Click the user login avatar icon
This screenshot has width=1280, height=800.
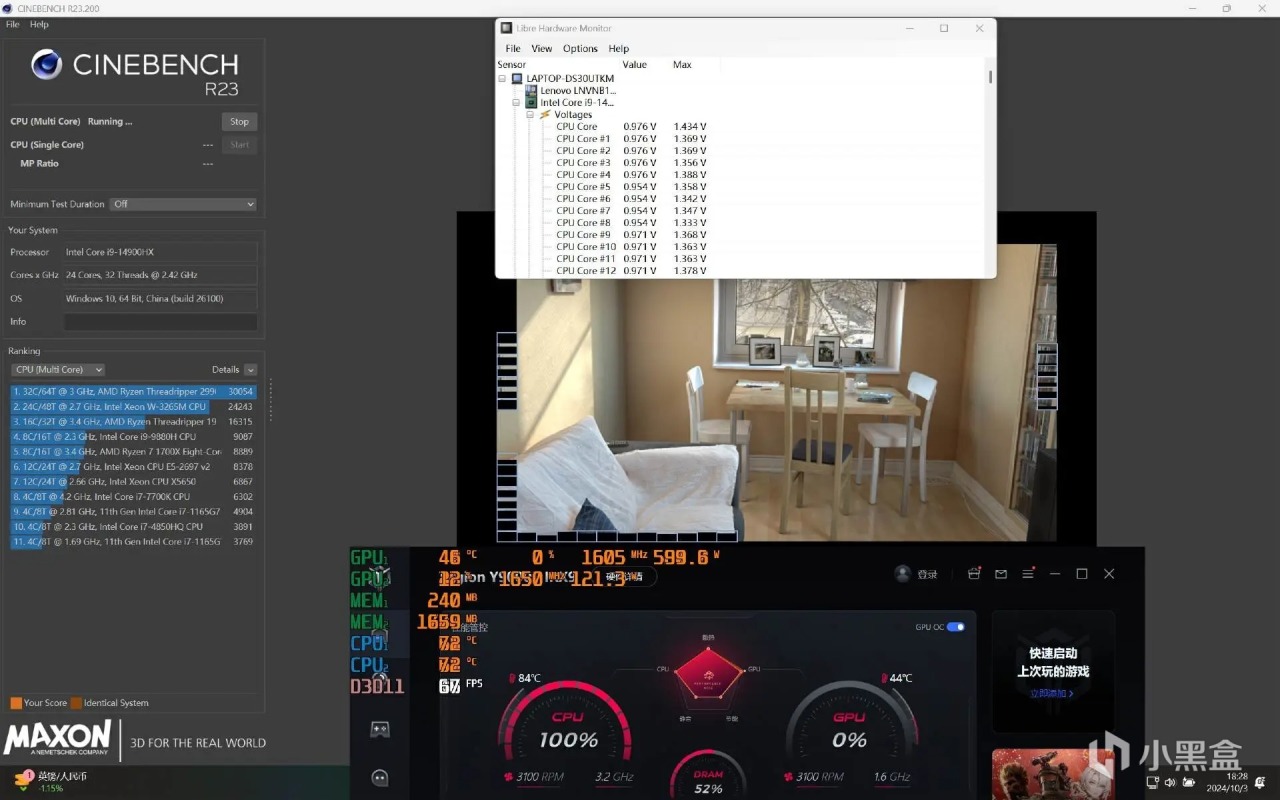tap(903, 574)
